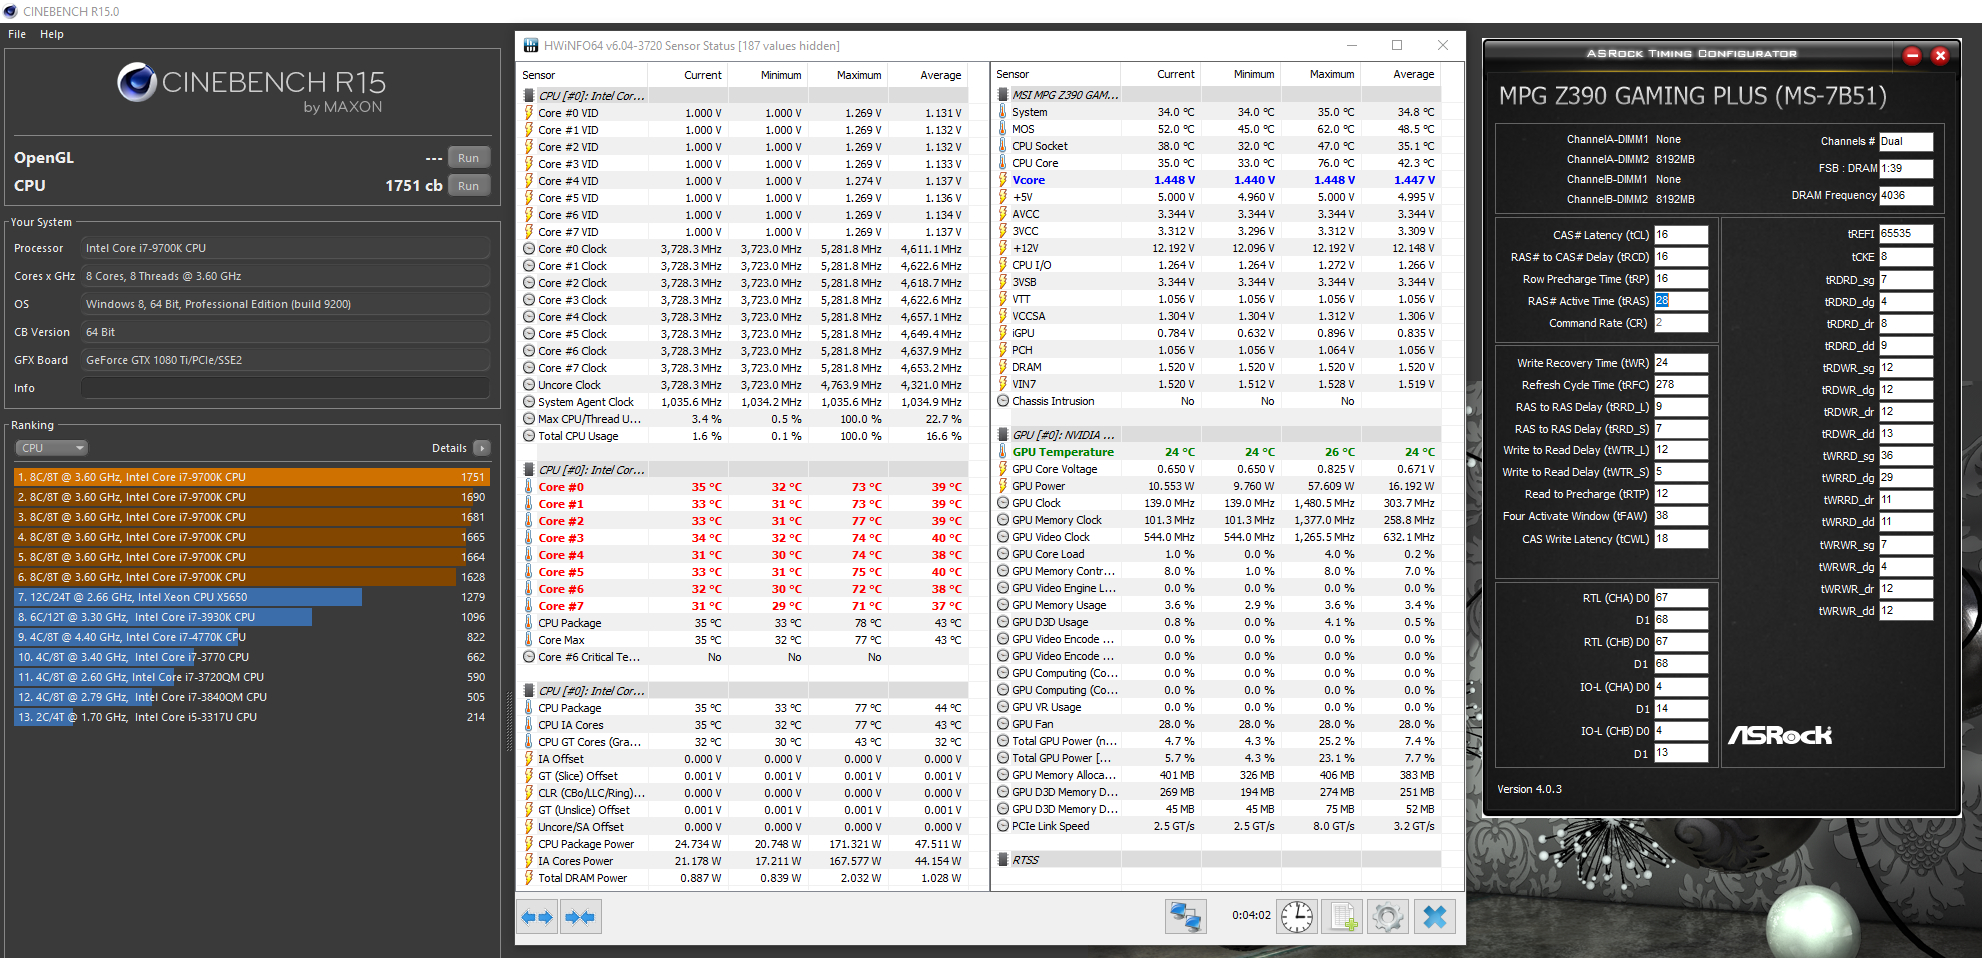Click PCIe Link Speed sensor icon
The height and width of the screenshot is (958, 1982).
point(1003,826)
